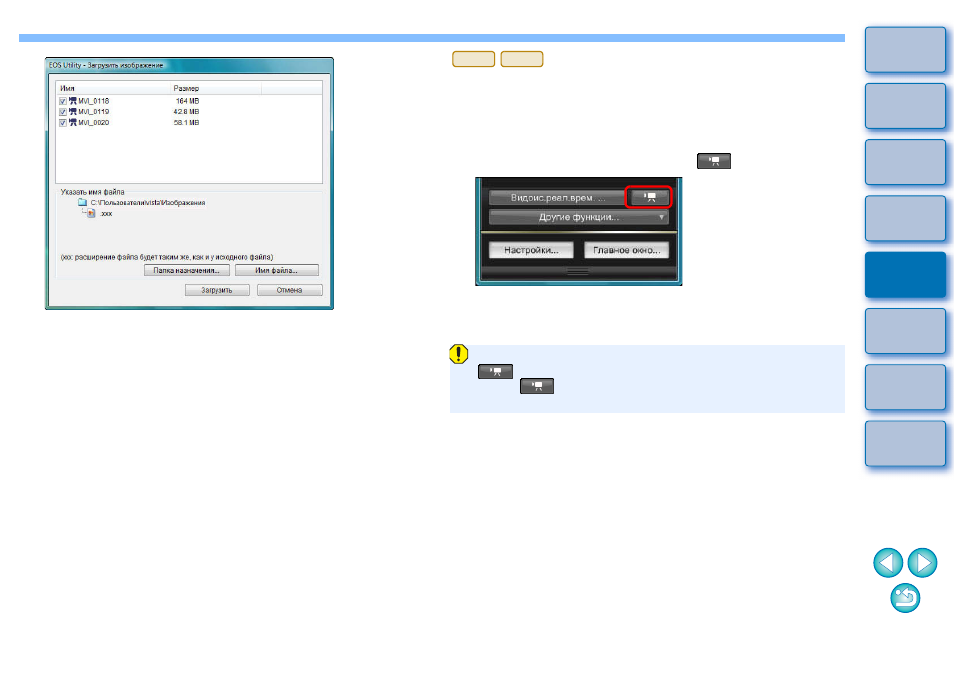Click the destination folder icon in dialog

pos(83,202)
